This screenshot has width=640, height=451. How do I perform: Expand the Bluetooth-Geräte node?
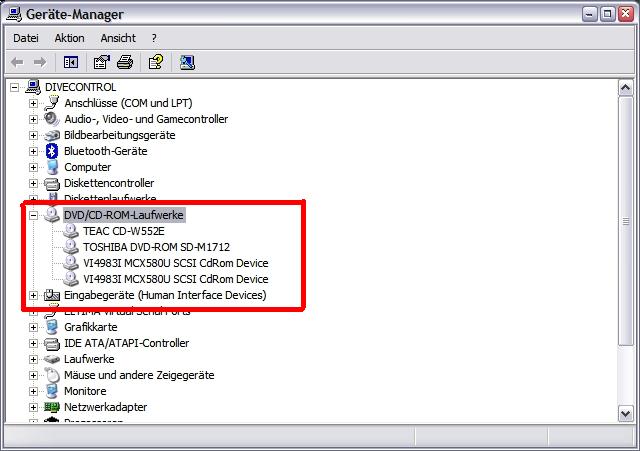33,151
